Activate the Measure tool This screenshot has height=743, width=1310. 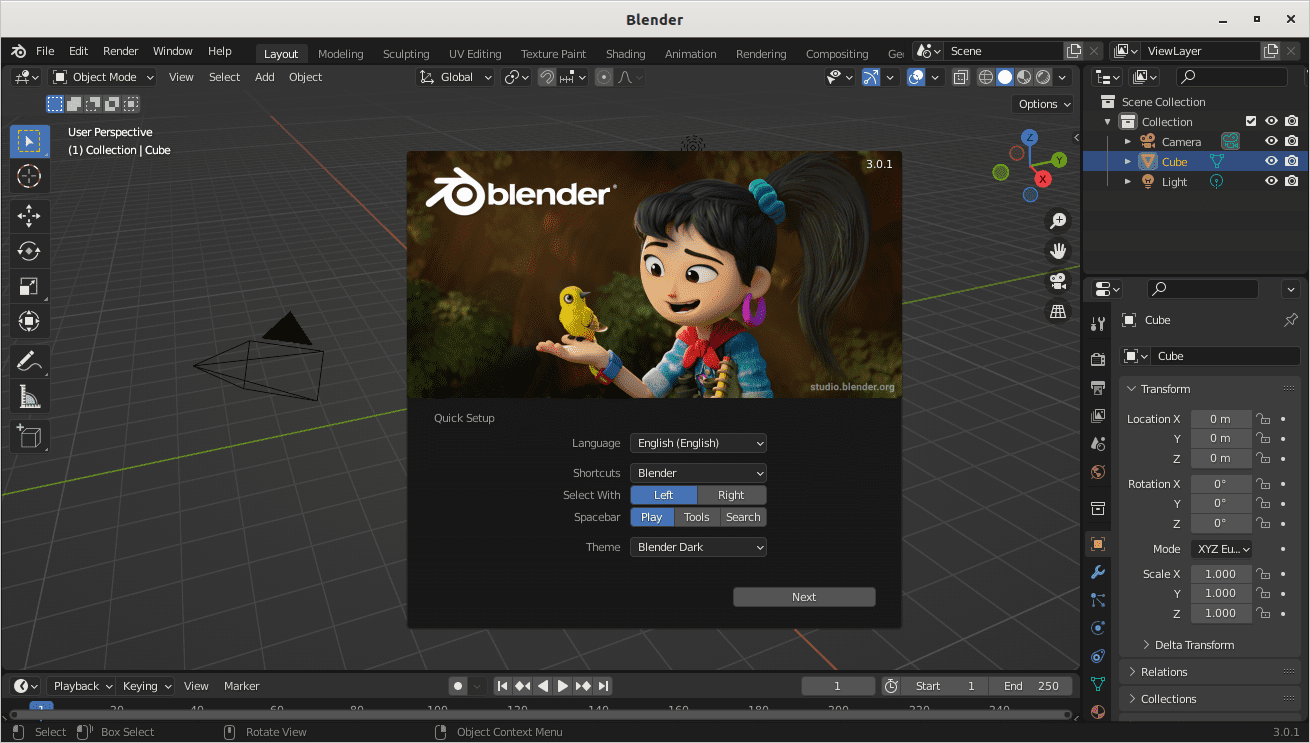[x=29, y=396]
